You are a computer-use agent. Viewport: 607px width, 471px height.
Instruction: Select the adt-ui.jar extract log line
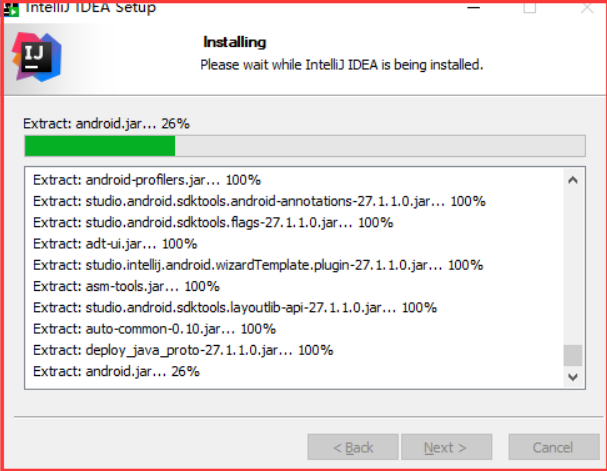click(x=115, y=244)
